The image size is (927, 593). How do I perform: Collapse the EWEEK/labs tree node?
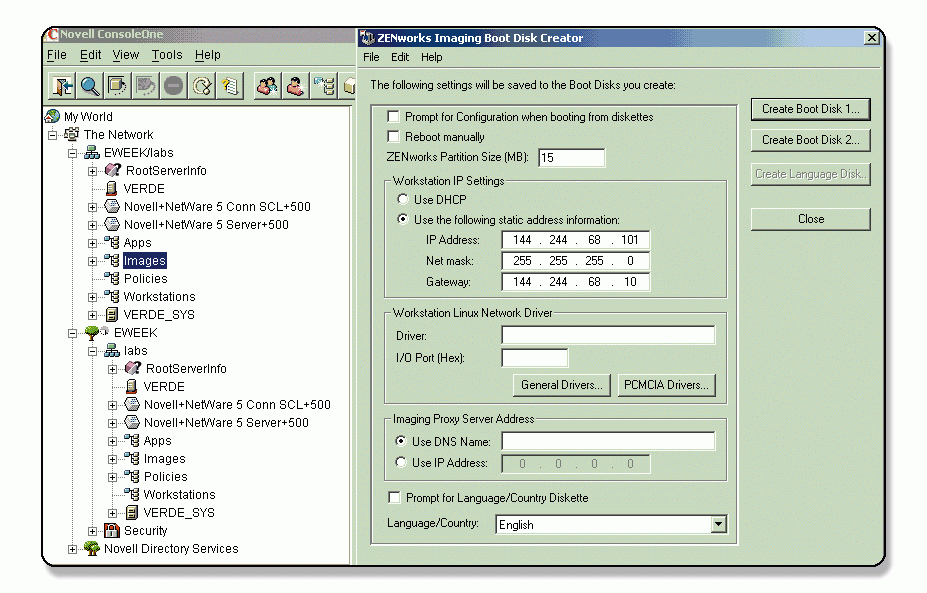point(72,153)
